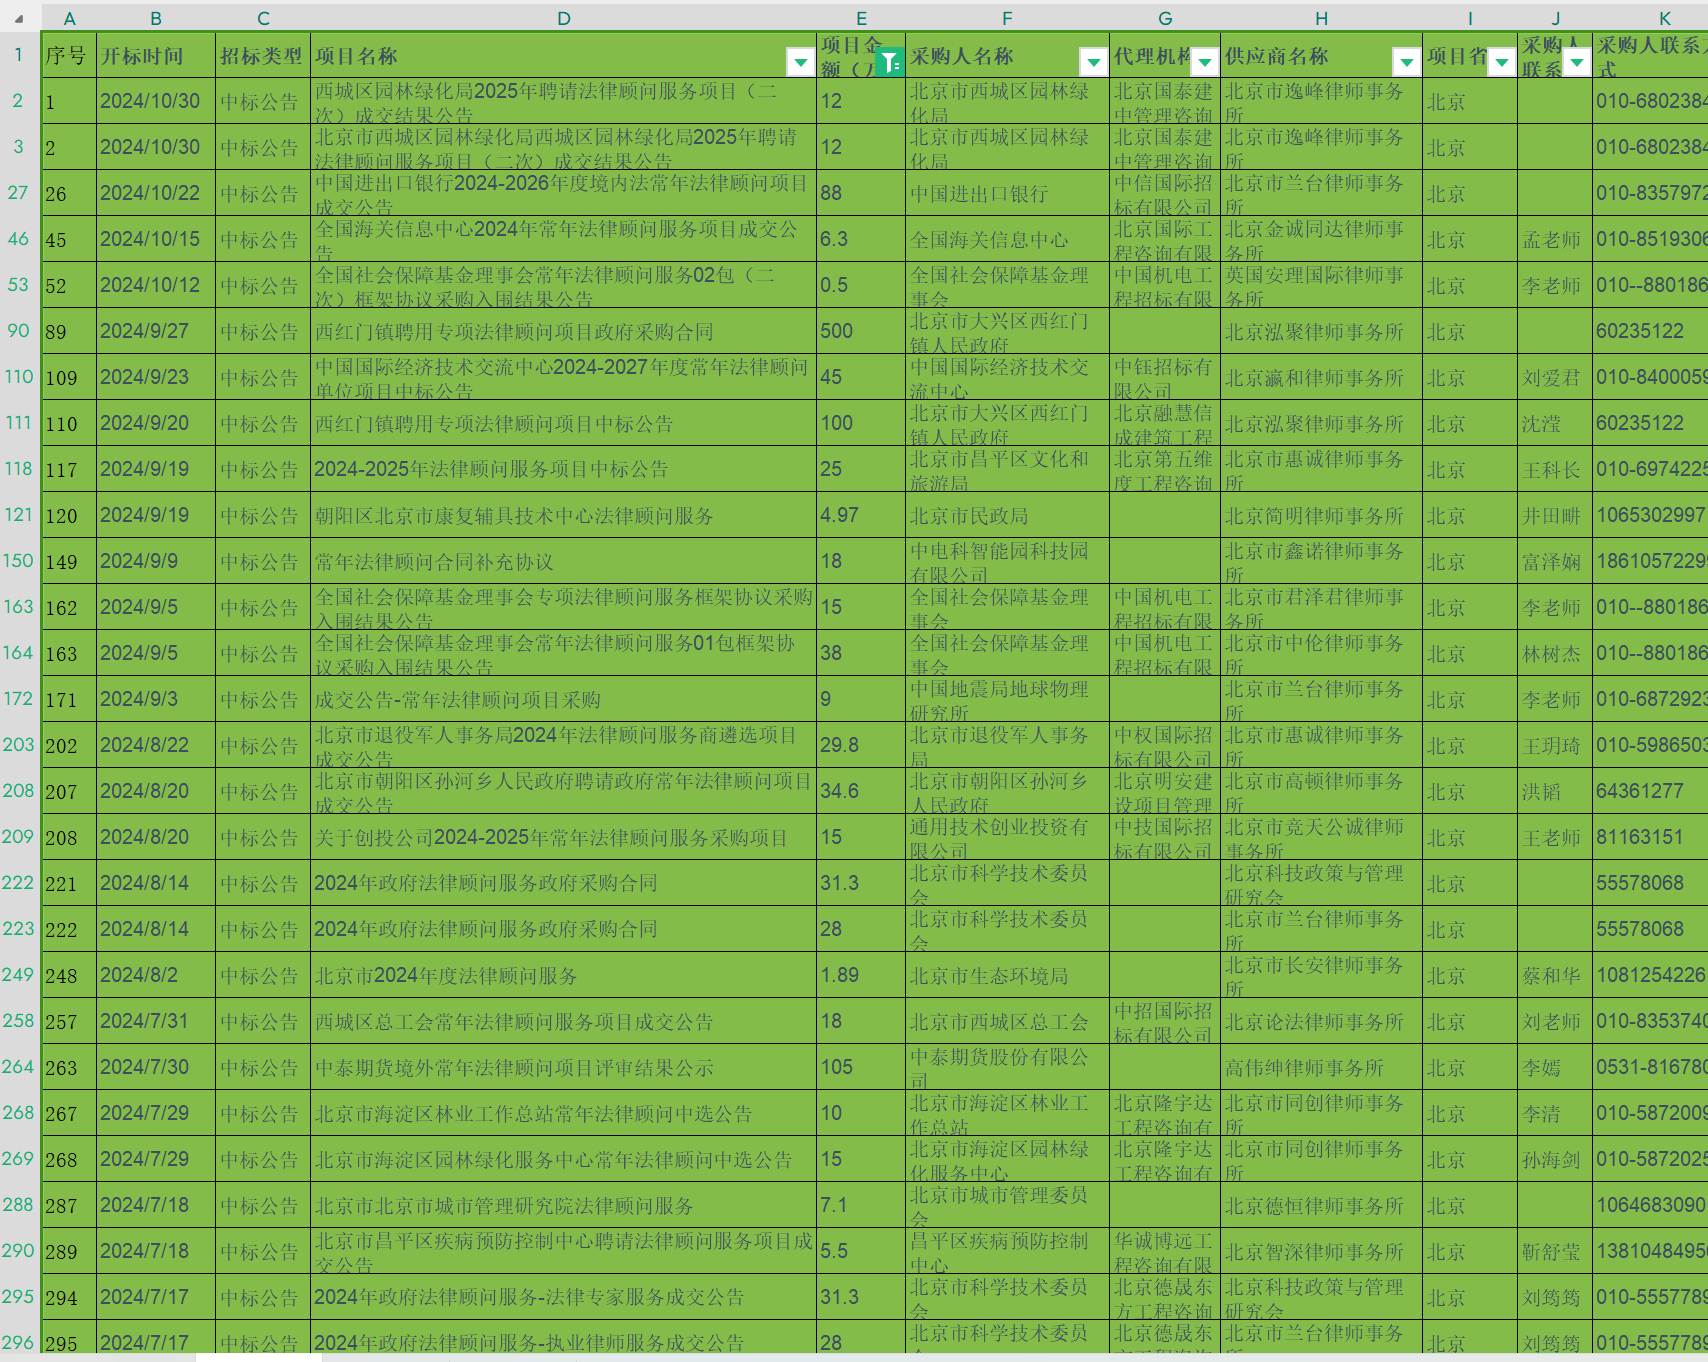Image resolution: width=1708 pixels, height=1362 pixels.
Task: Click supplier cell 北京德恒律师事务所
Action: (x=1321, y=1205)
